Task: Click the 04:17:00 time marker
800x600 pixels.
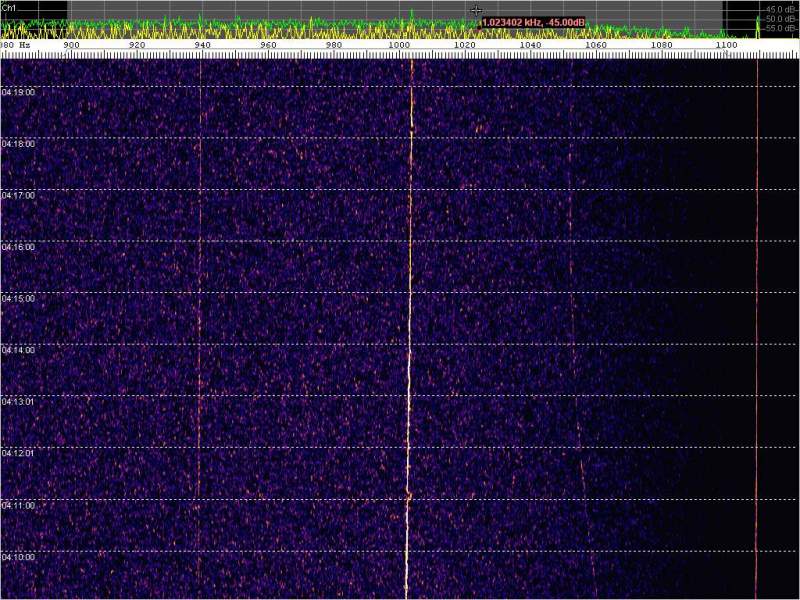Action: (x=18, y=195)
